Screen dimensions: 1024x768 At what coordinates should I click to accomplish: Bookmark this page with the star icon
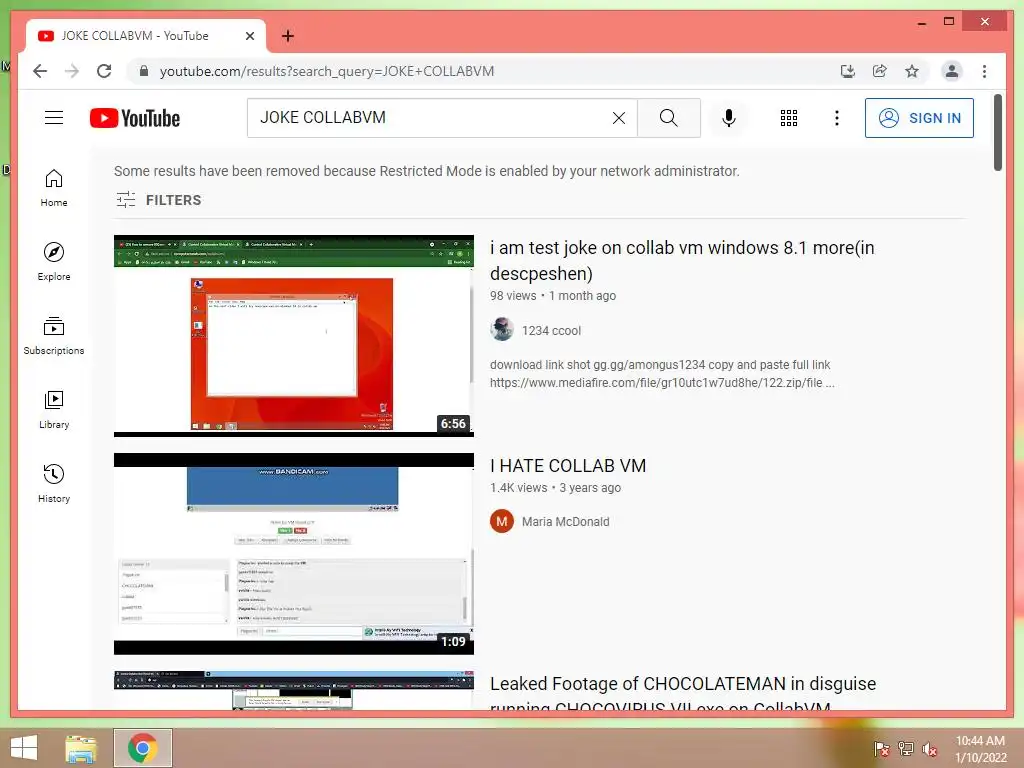point(912,71)
